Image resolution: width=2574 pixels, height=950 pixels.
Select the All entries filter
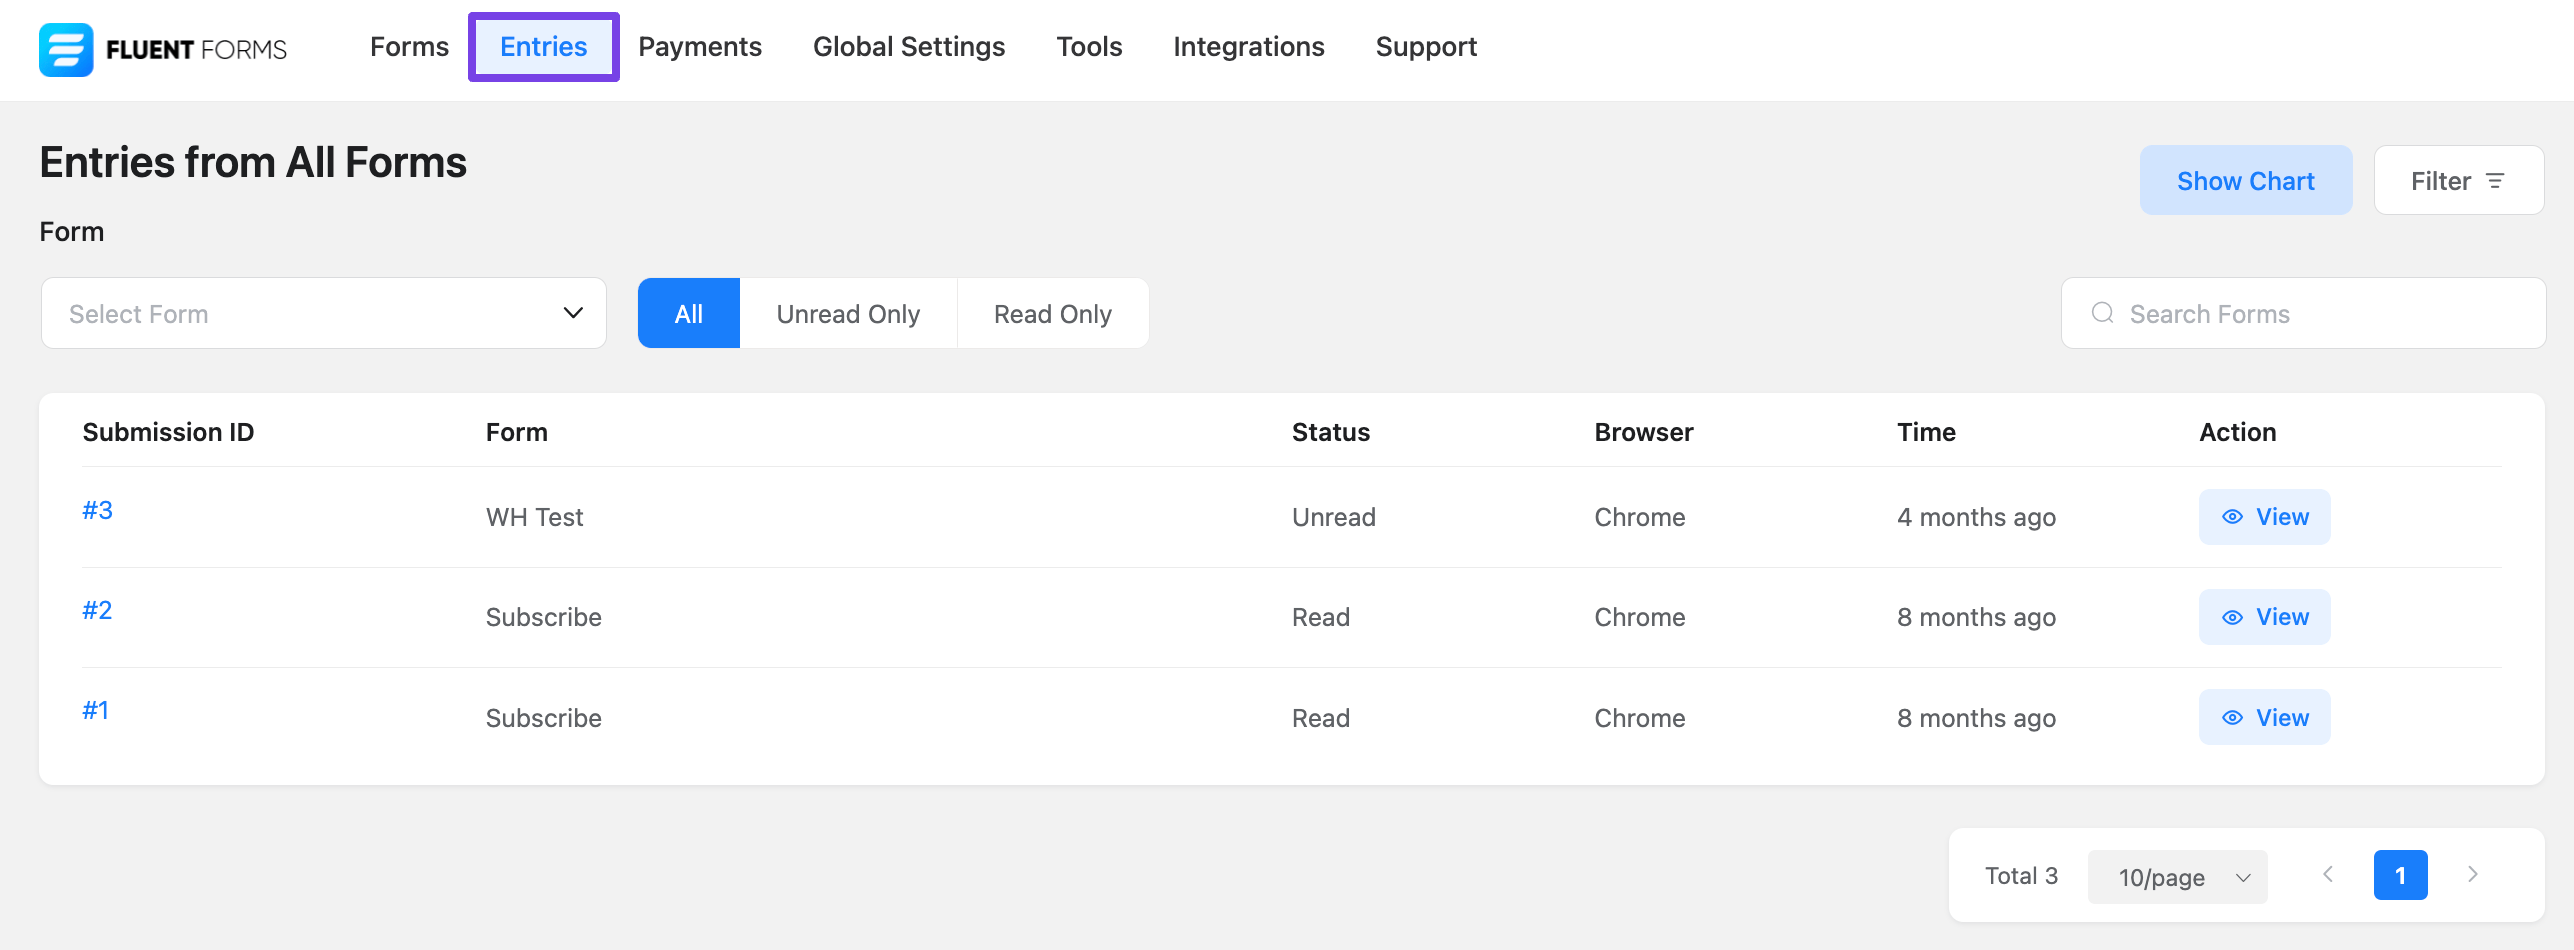point(689,313)
